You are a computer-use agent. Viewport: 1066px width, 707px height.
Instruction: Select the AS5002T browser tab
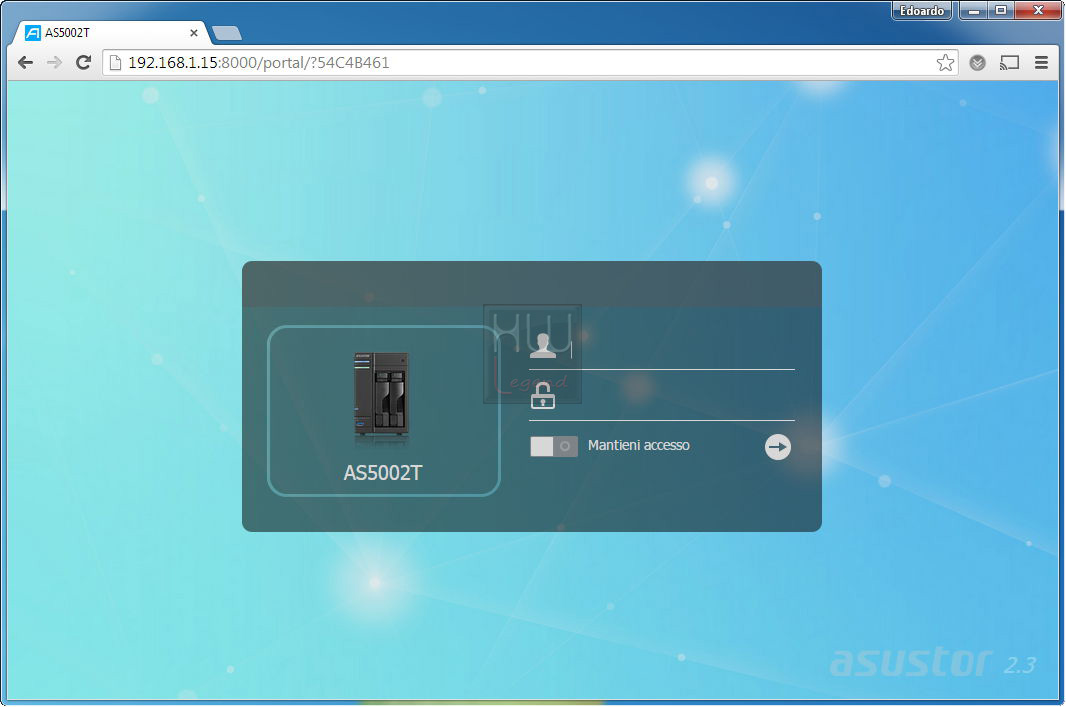pos(112,33)
